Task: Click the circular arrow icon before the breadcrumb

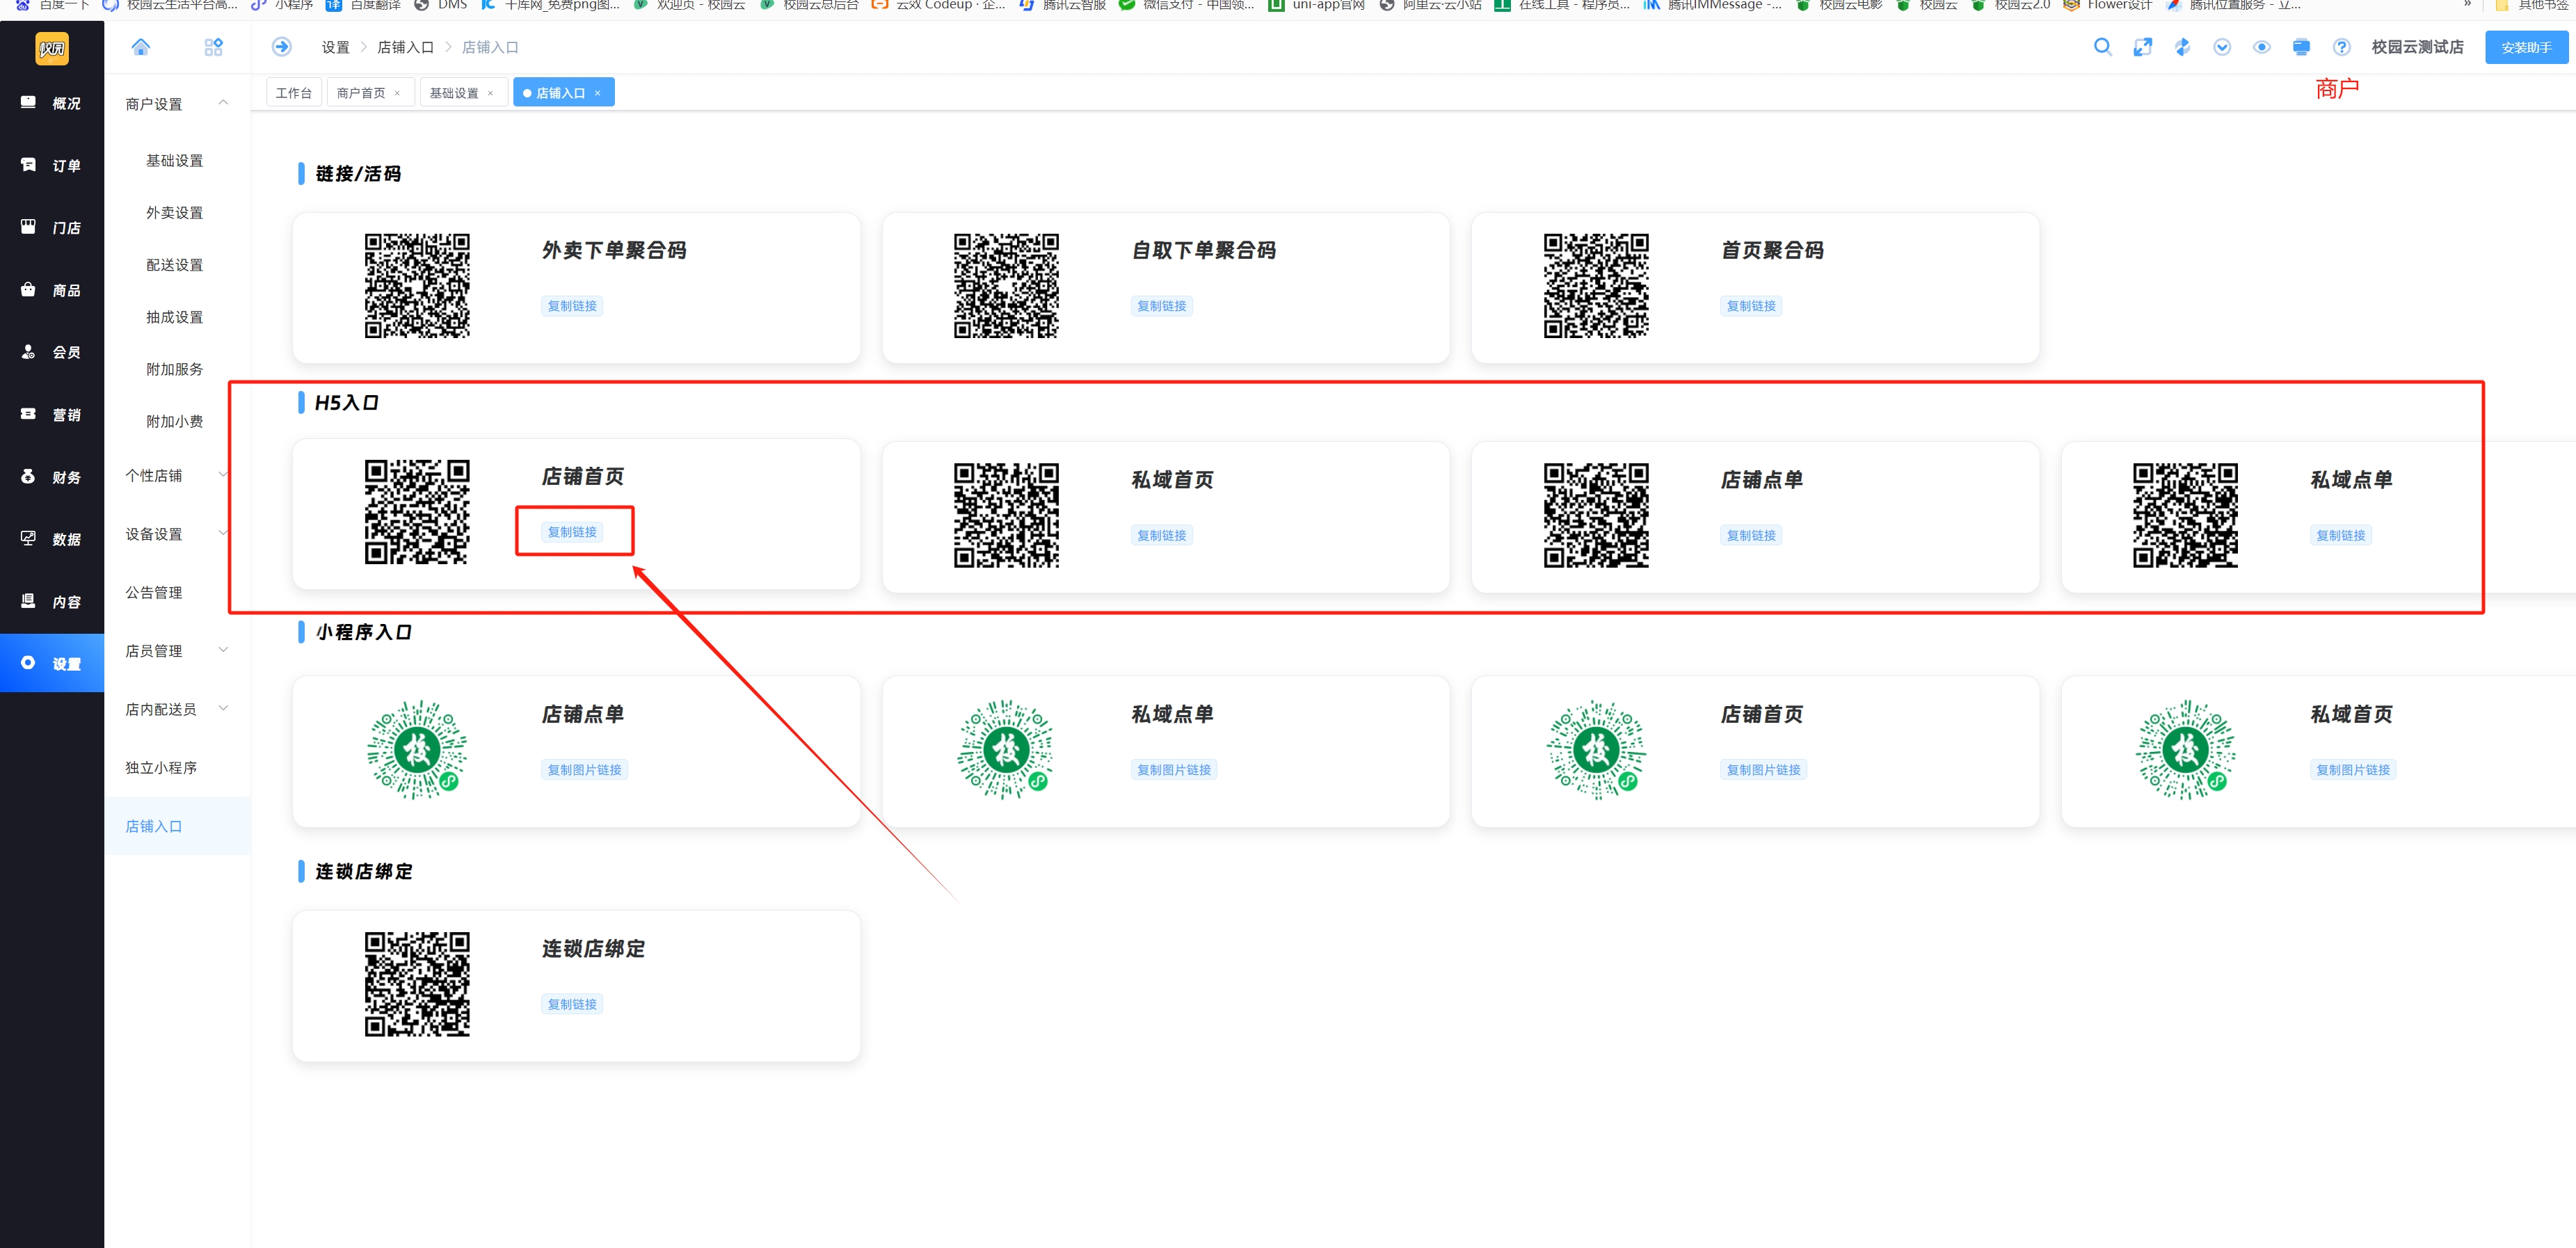Action: click(282, 47)
